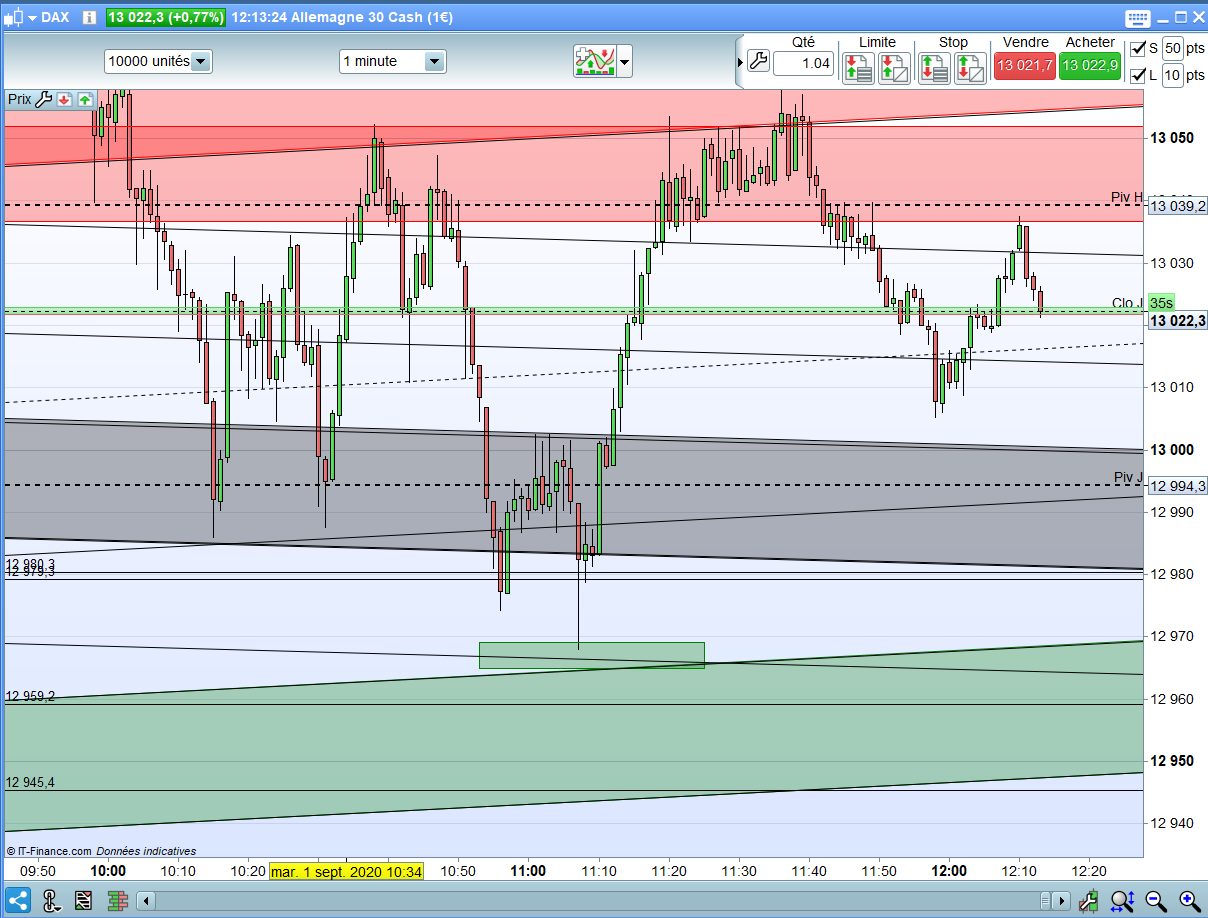Click the 13 000 price axis label
Viewport: 1208px width, 918px height.
[1172, 450]
